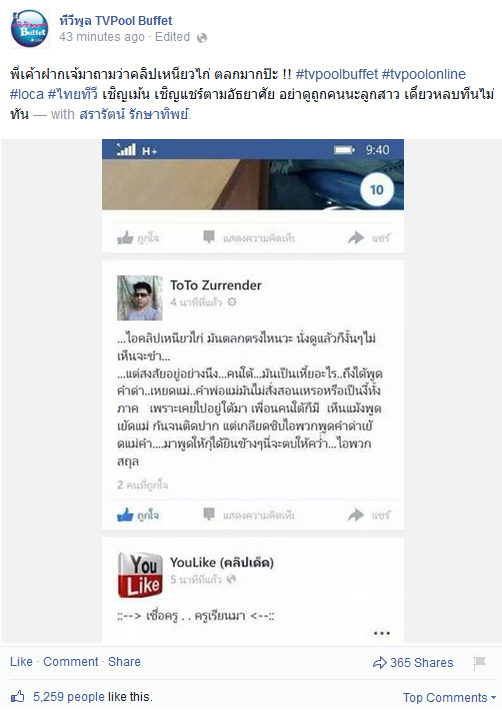This screenshot has width=502, height=720.
Task: Open the YouLike logo thumbnail
Action: click(x=140, y=575)
